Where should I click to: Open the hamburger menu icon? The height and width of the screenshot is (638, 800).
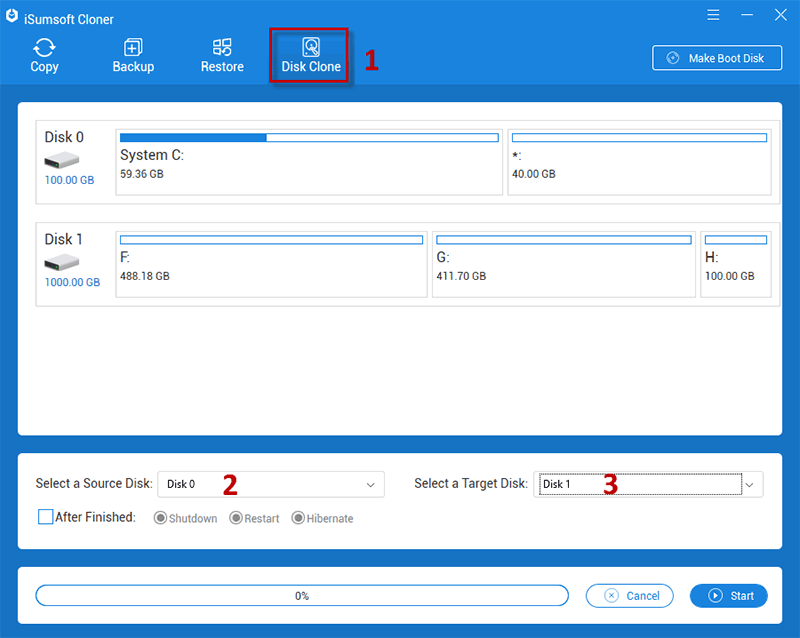(x=713, y=15)
